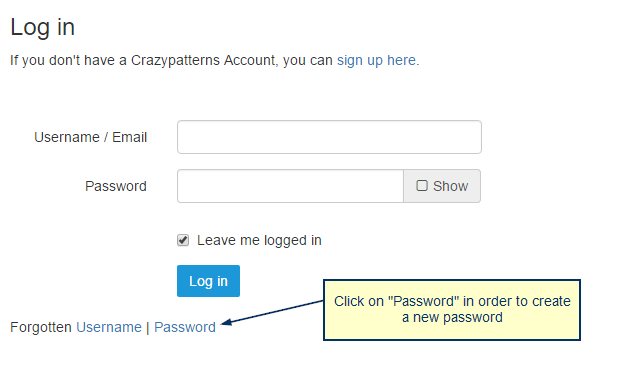This screenshot has width=629, height=377.
Task: Click the 'Crazypatterns Account' text in intro
Action: [x=203, y=60]
